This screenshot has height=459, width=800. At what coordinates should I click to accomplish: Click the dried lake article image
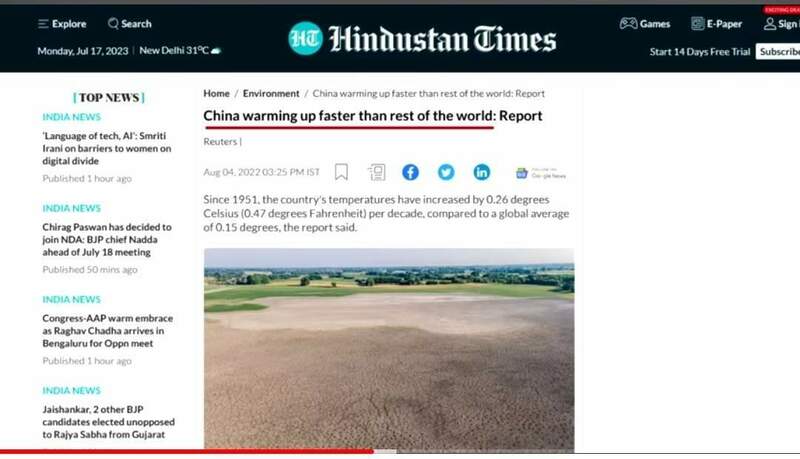point(389,349)
